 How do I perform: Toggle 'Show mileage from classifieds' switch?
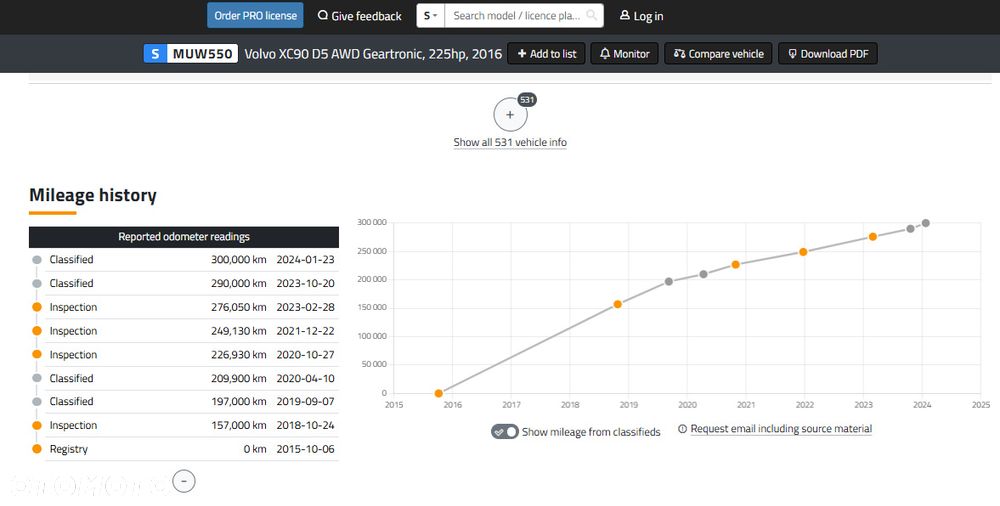504,432
